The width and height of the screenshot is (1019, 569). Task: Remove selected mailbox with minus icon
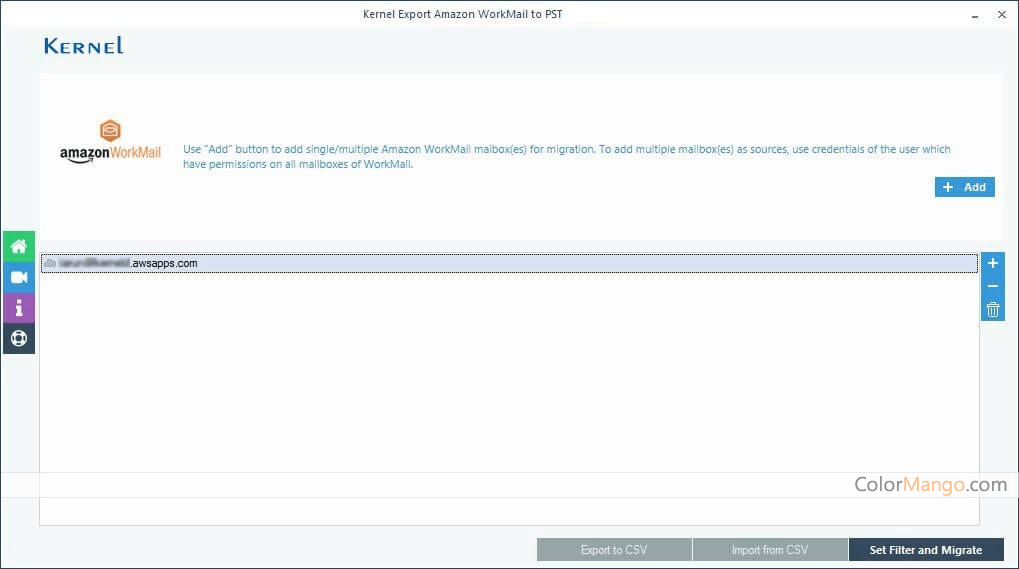click(992, 286)
